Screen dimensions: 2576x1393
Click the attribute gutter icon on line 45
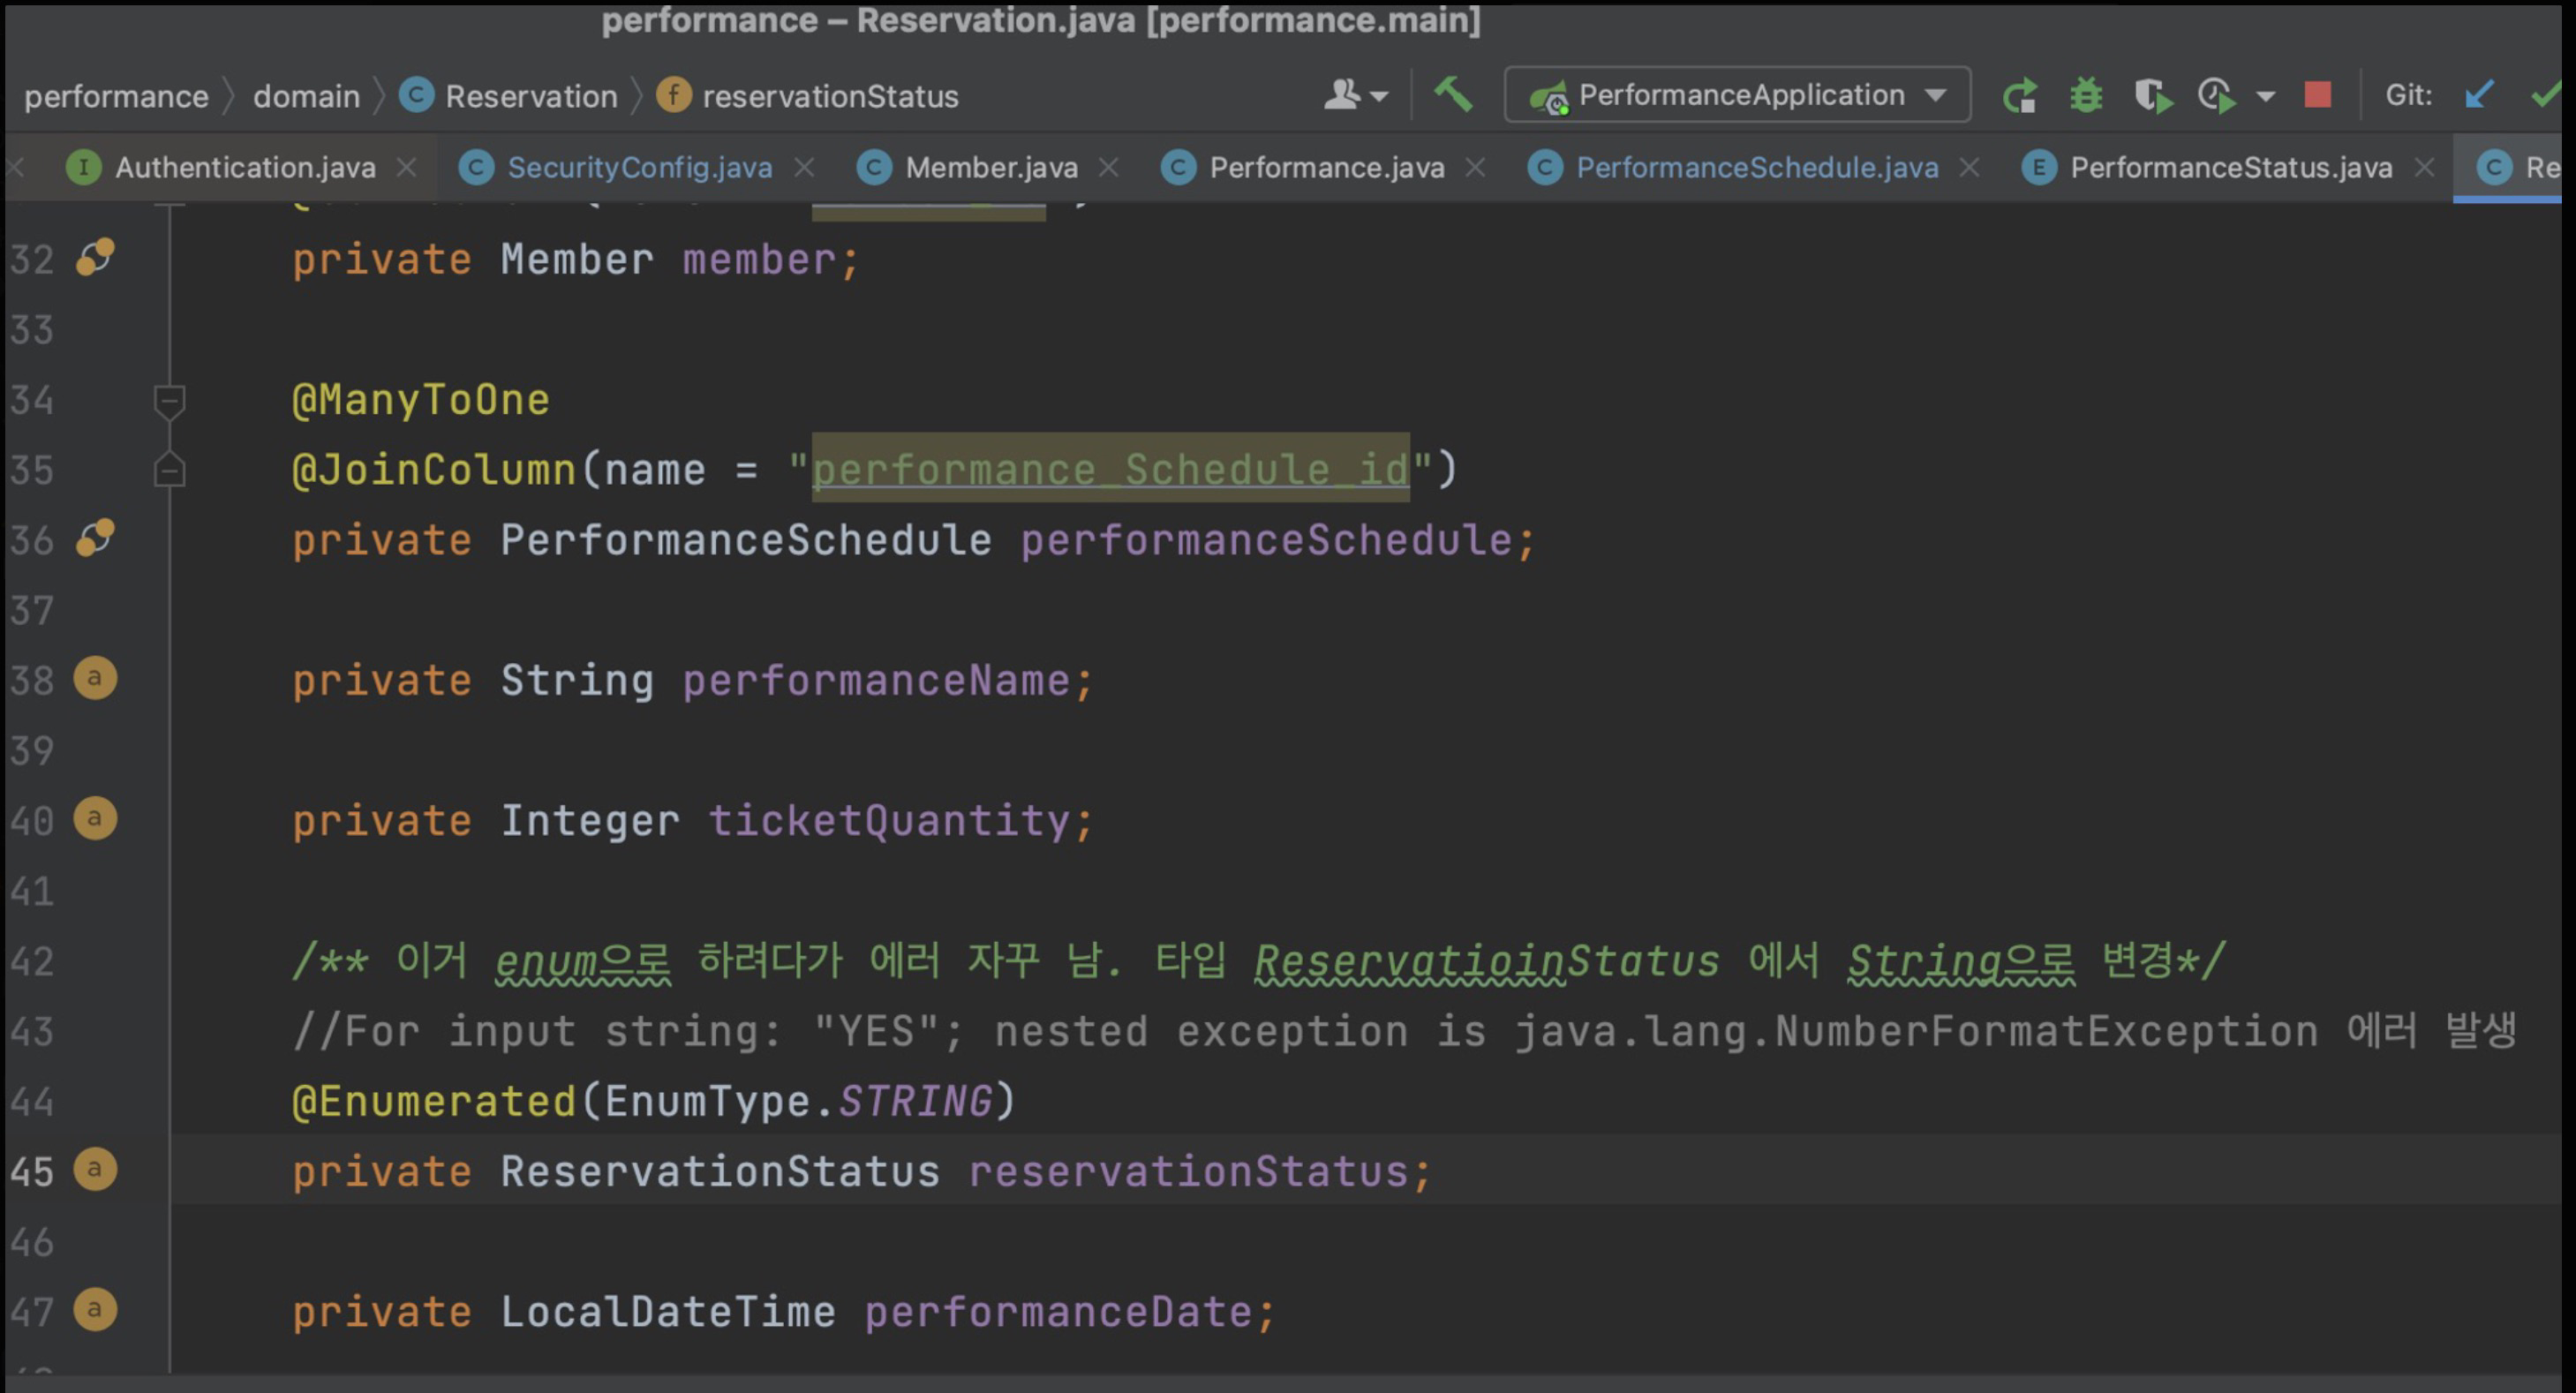point(95,1169)
